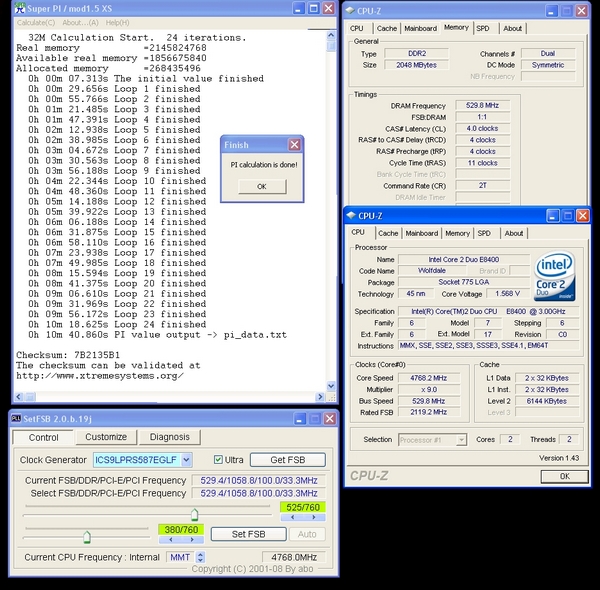The width and height of the screenshot is (600, 590).
Task: Click the Auto button in SetFSB
Action: click(x=307, y=534)
